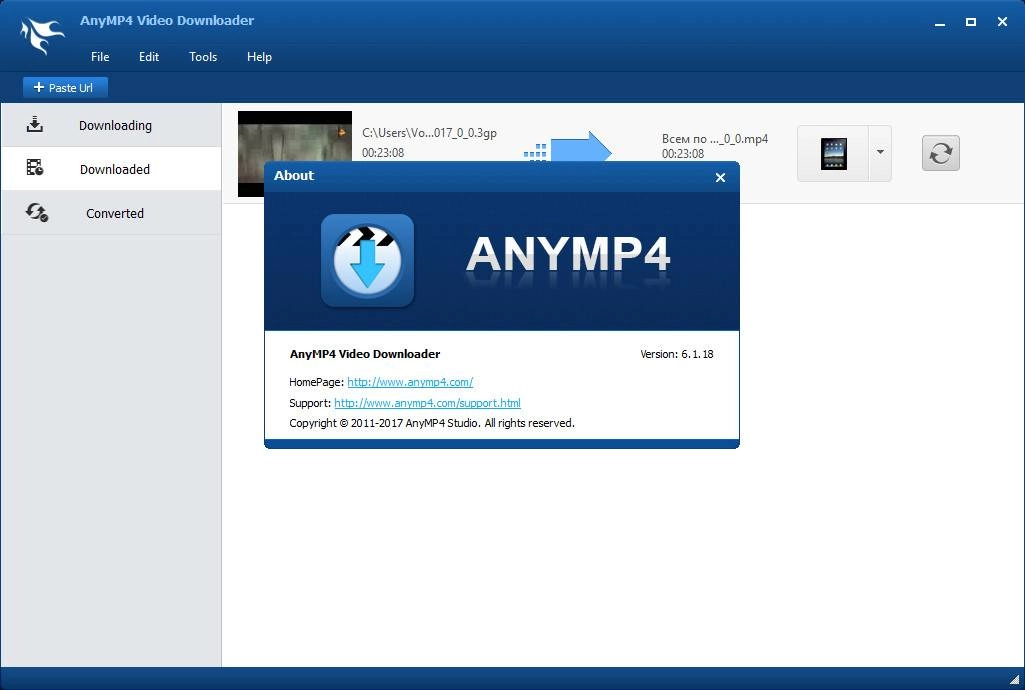Expand the output profile dropdown arrow

(880, 152)
